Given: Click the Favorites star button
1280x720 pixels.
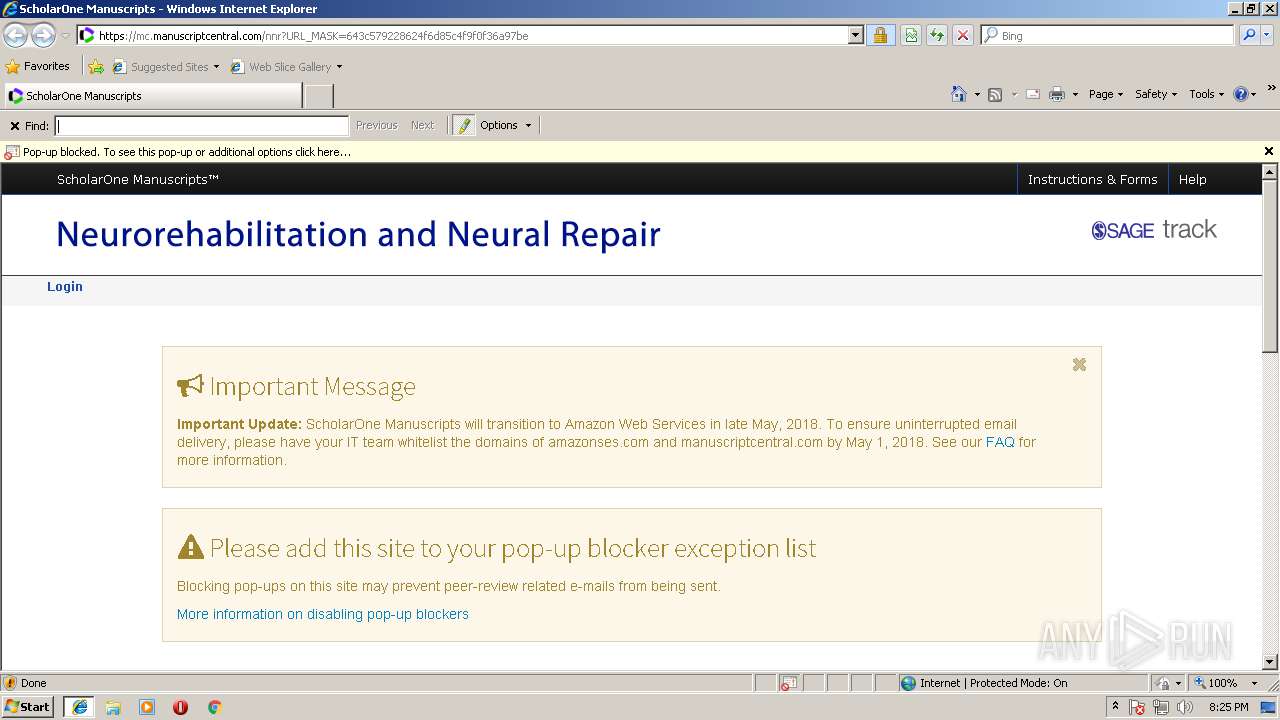Looking at the screenshot, I should coord(38,66).
